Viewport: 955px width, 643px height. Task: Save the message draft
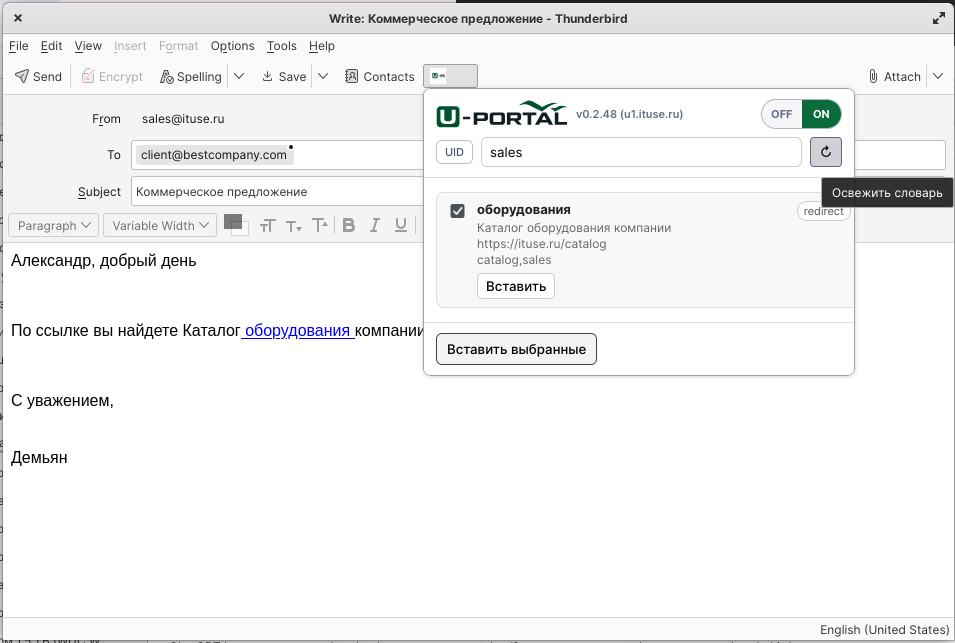pyautogui.click(x=284, y=76)
